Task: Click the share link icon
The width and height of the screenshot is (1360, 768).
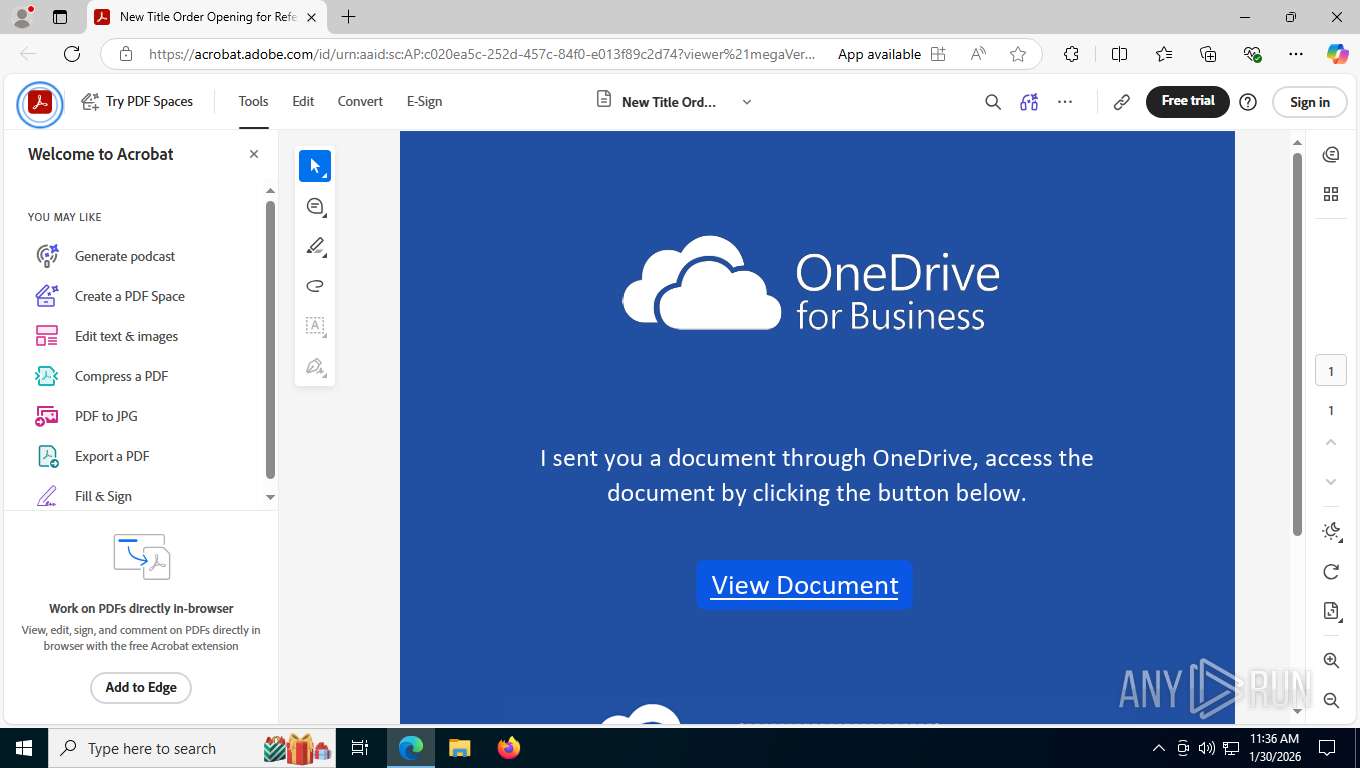Action: (x=1122, y=102)
